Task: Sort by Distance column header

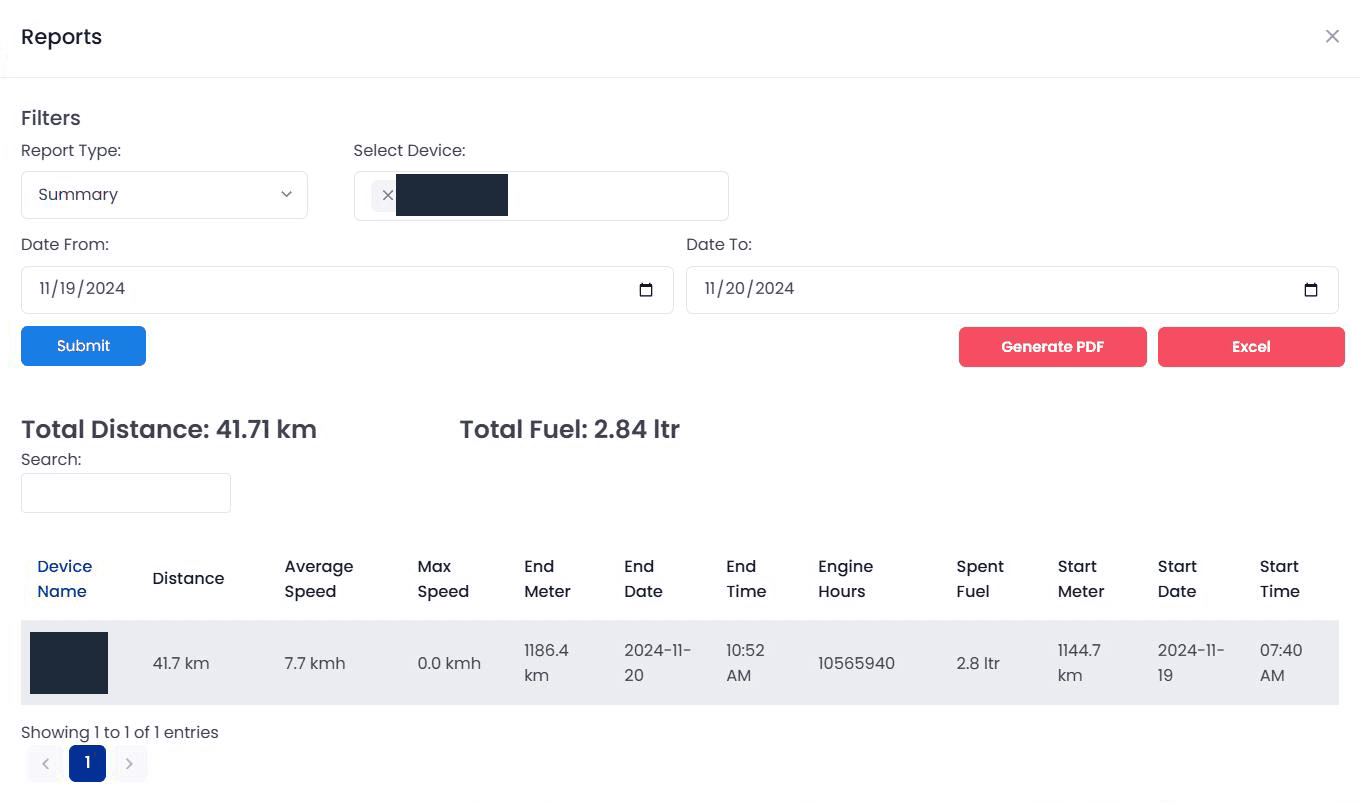Action: (x=188, y=579)
